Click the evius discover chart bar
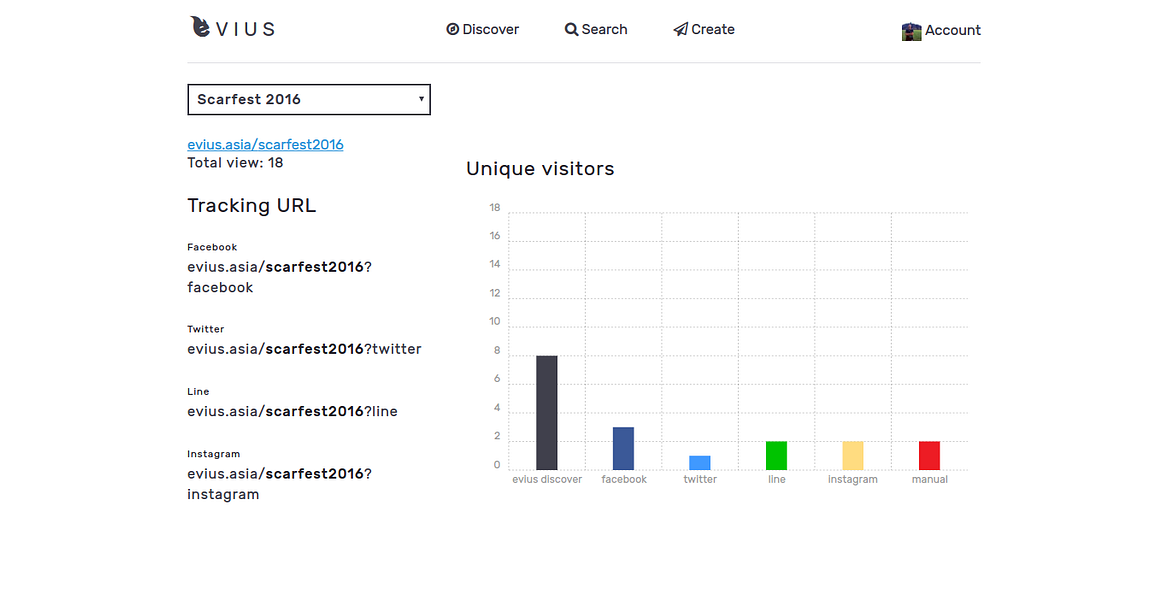The height and width of the screenshot is (600, 1168). [x=547, y=413]
